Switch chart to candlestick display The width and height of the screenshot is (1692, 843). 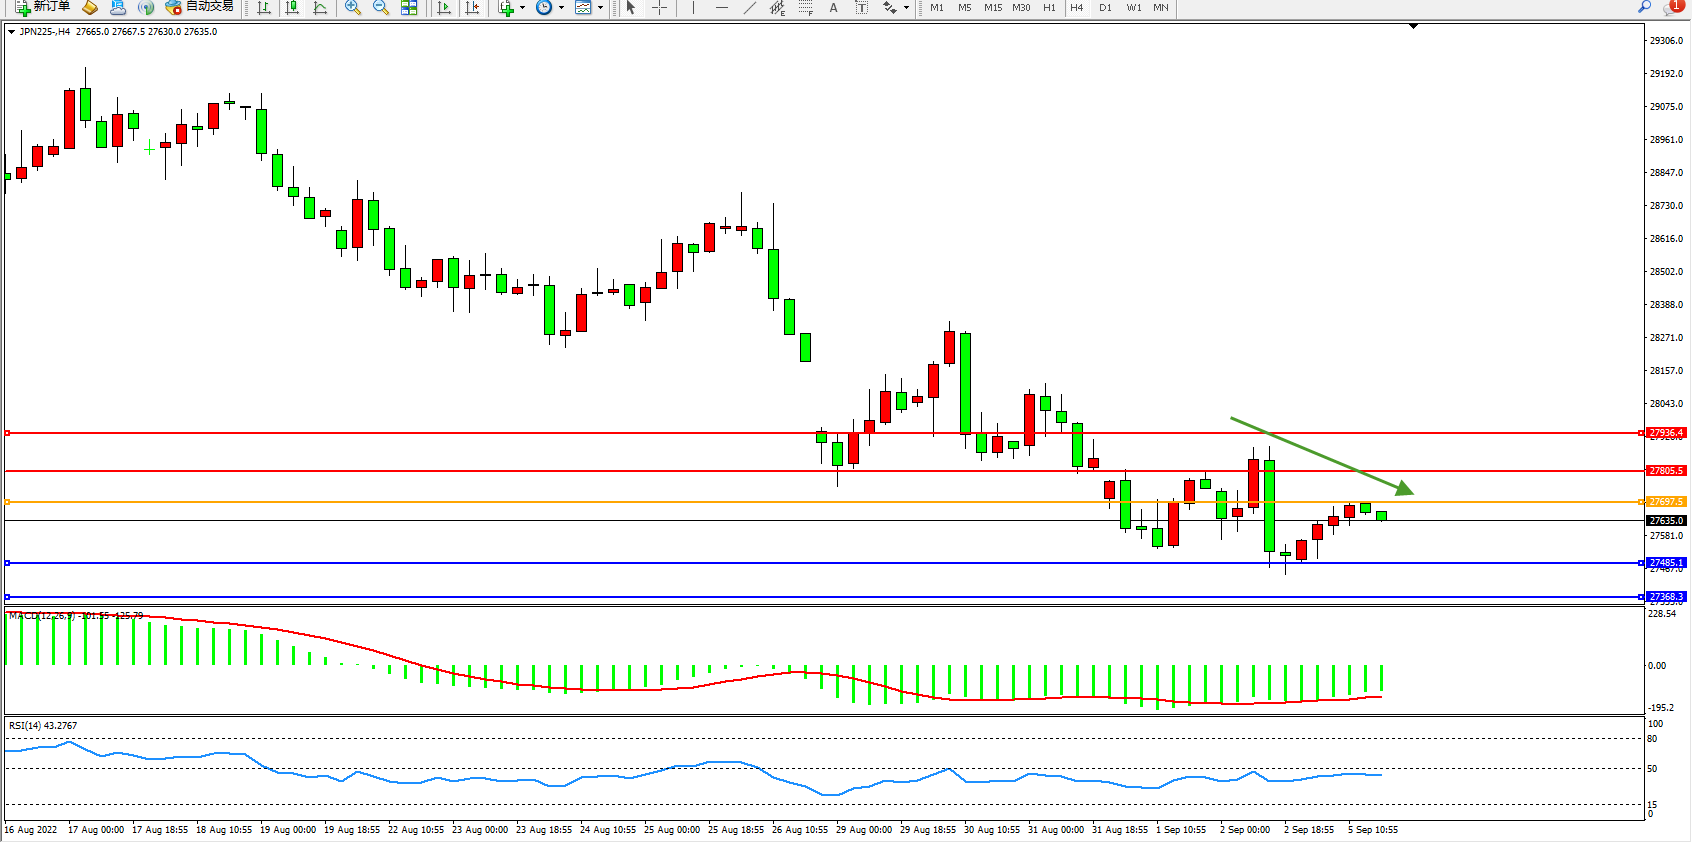click(292, 8)
